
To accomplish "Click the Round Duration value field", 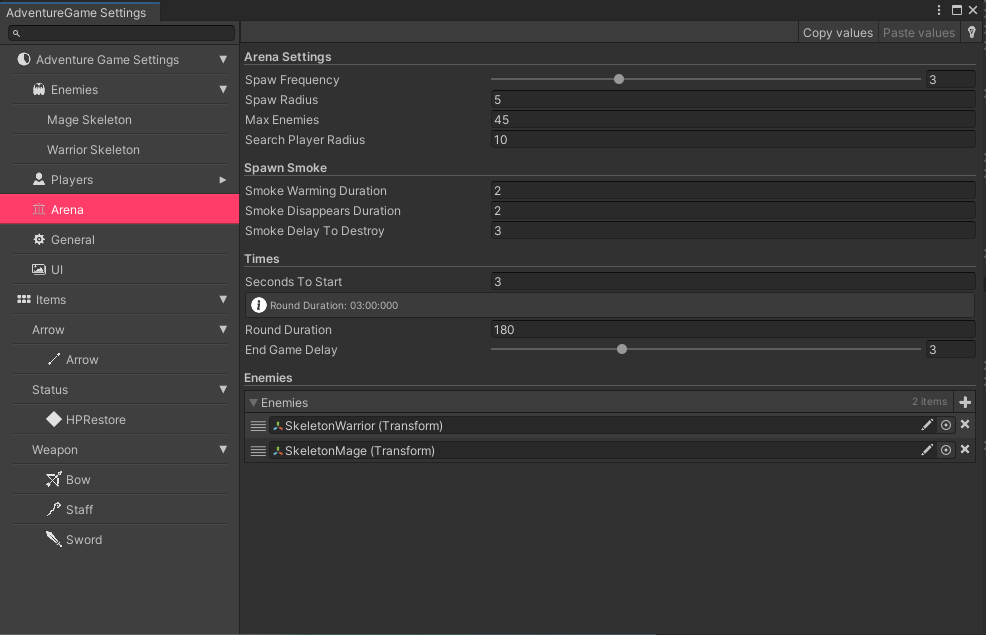I will (733, 329).
